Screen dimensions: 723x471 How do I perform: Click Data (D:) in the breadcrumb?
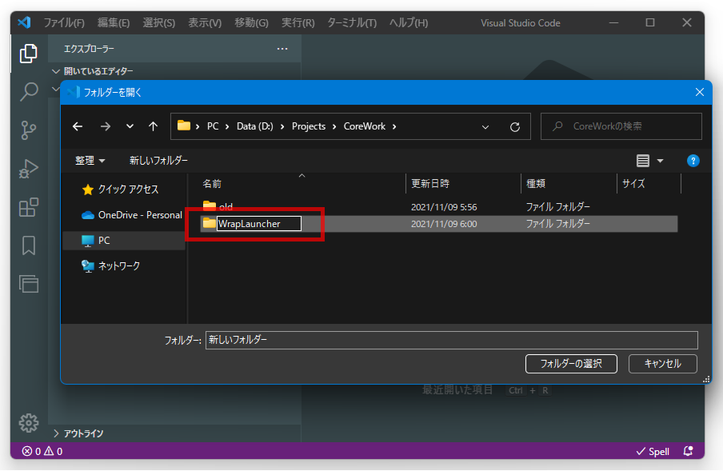[x=255, y=126]
